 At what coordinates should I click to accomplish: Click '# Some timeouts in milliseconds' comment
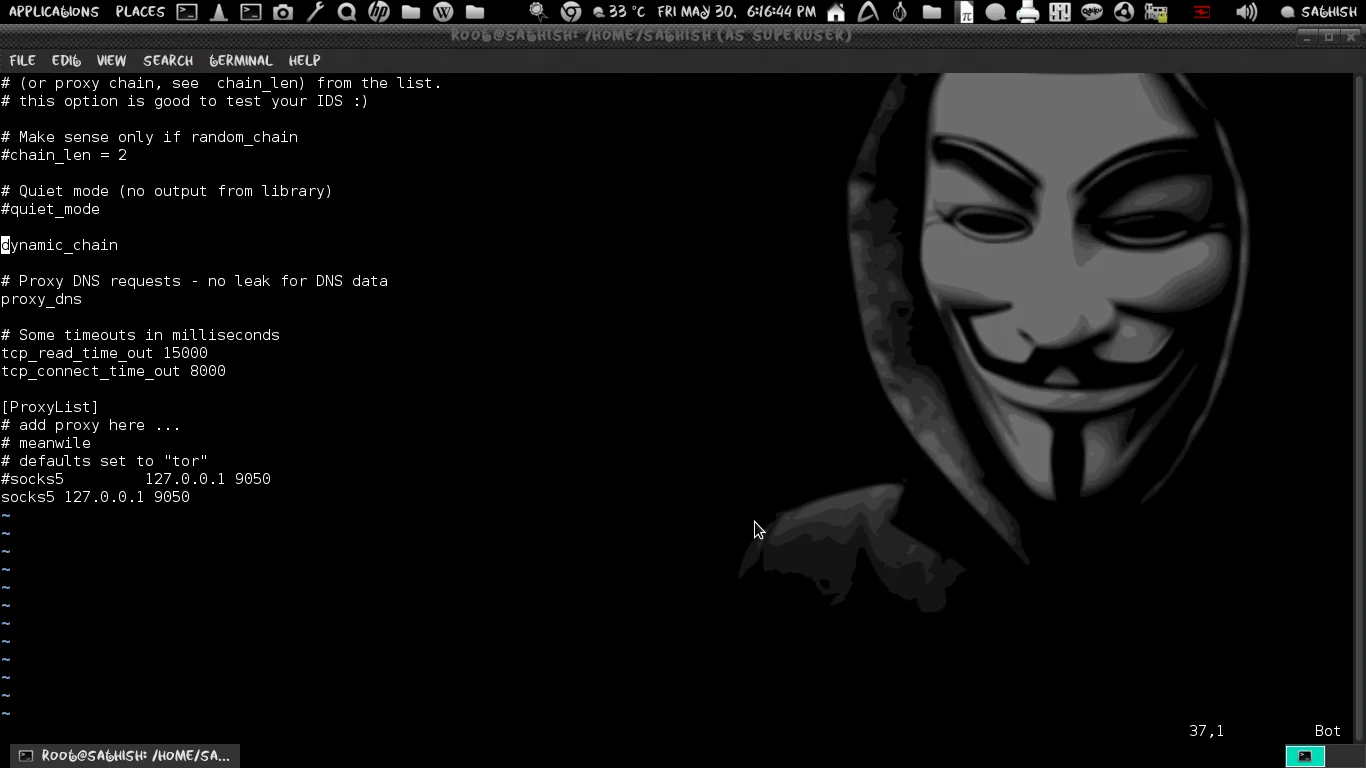click(x=140, y=335)
